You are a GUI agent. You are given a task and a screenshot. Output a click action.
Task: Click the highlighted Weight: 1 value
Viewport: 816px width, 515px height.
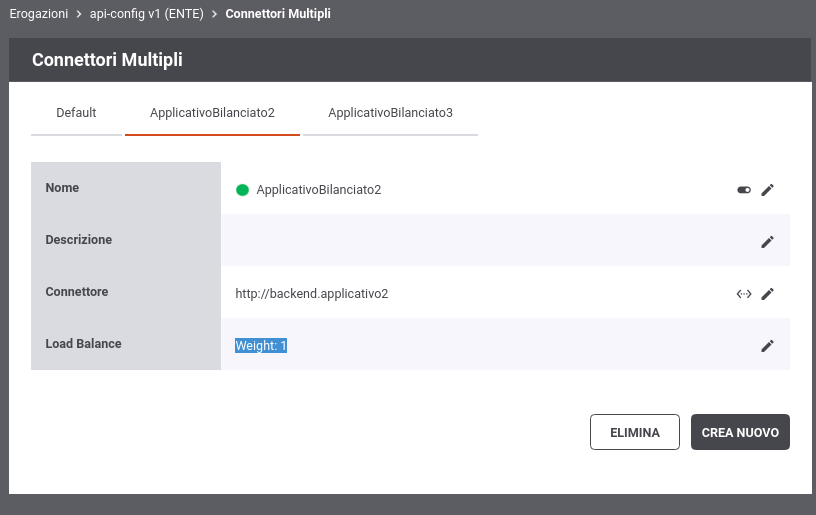tap(261, 345)
